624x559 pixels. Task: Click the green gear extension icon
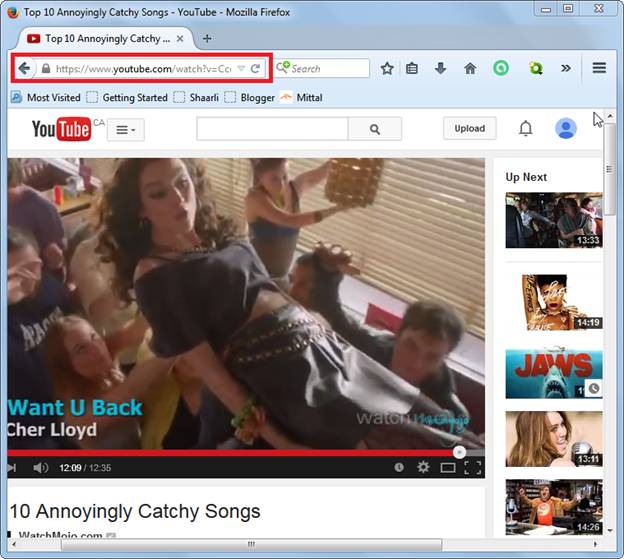click(536, 68)
